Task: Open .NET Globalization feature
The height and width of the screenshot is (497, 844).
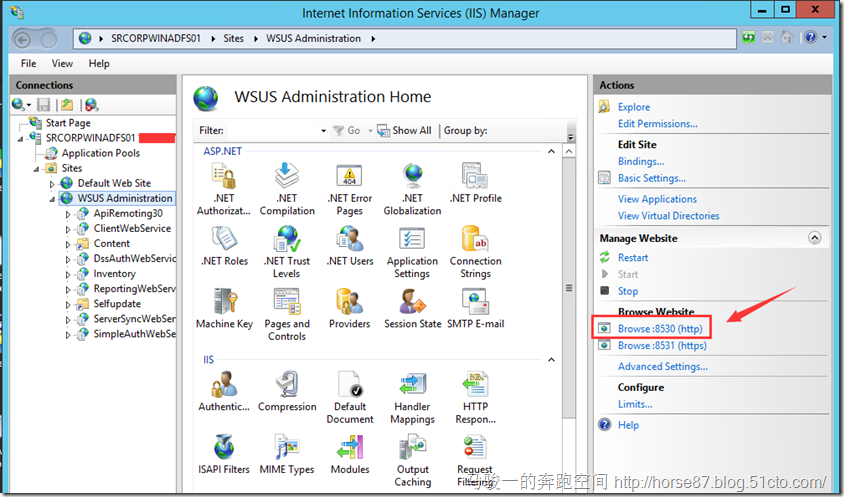Action: (x=412, y=190)
